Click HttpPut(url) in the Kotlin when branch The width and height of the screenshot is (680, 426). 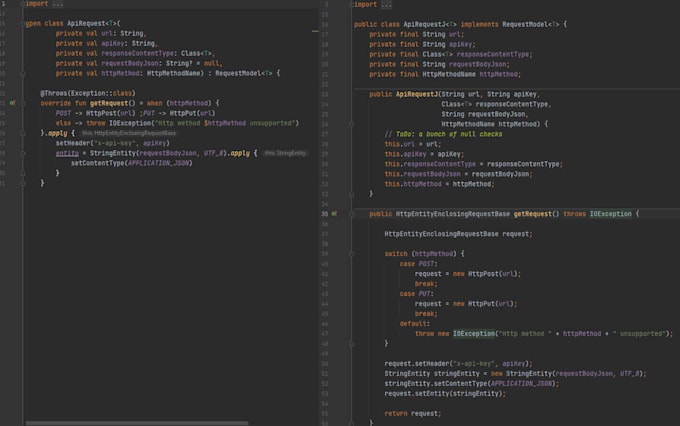(192, 113)
